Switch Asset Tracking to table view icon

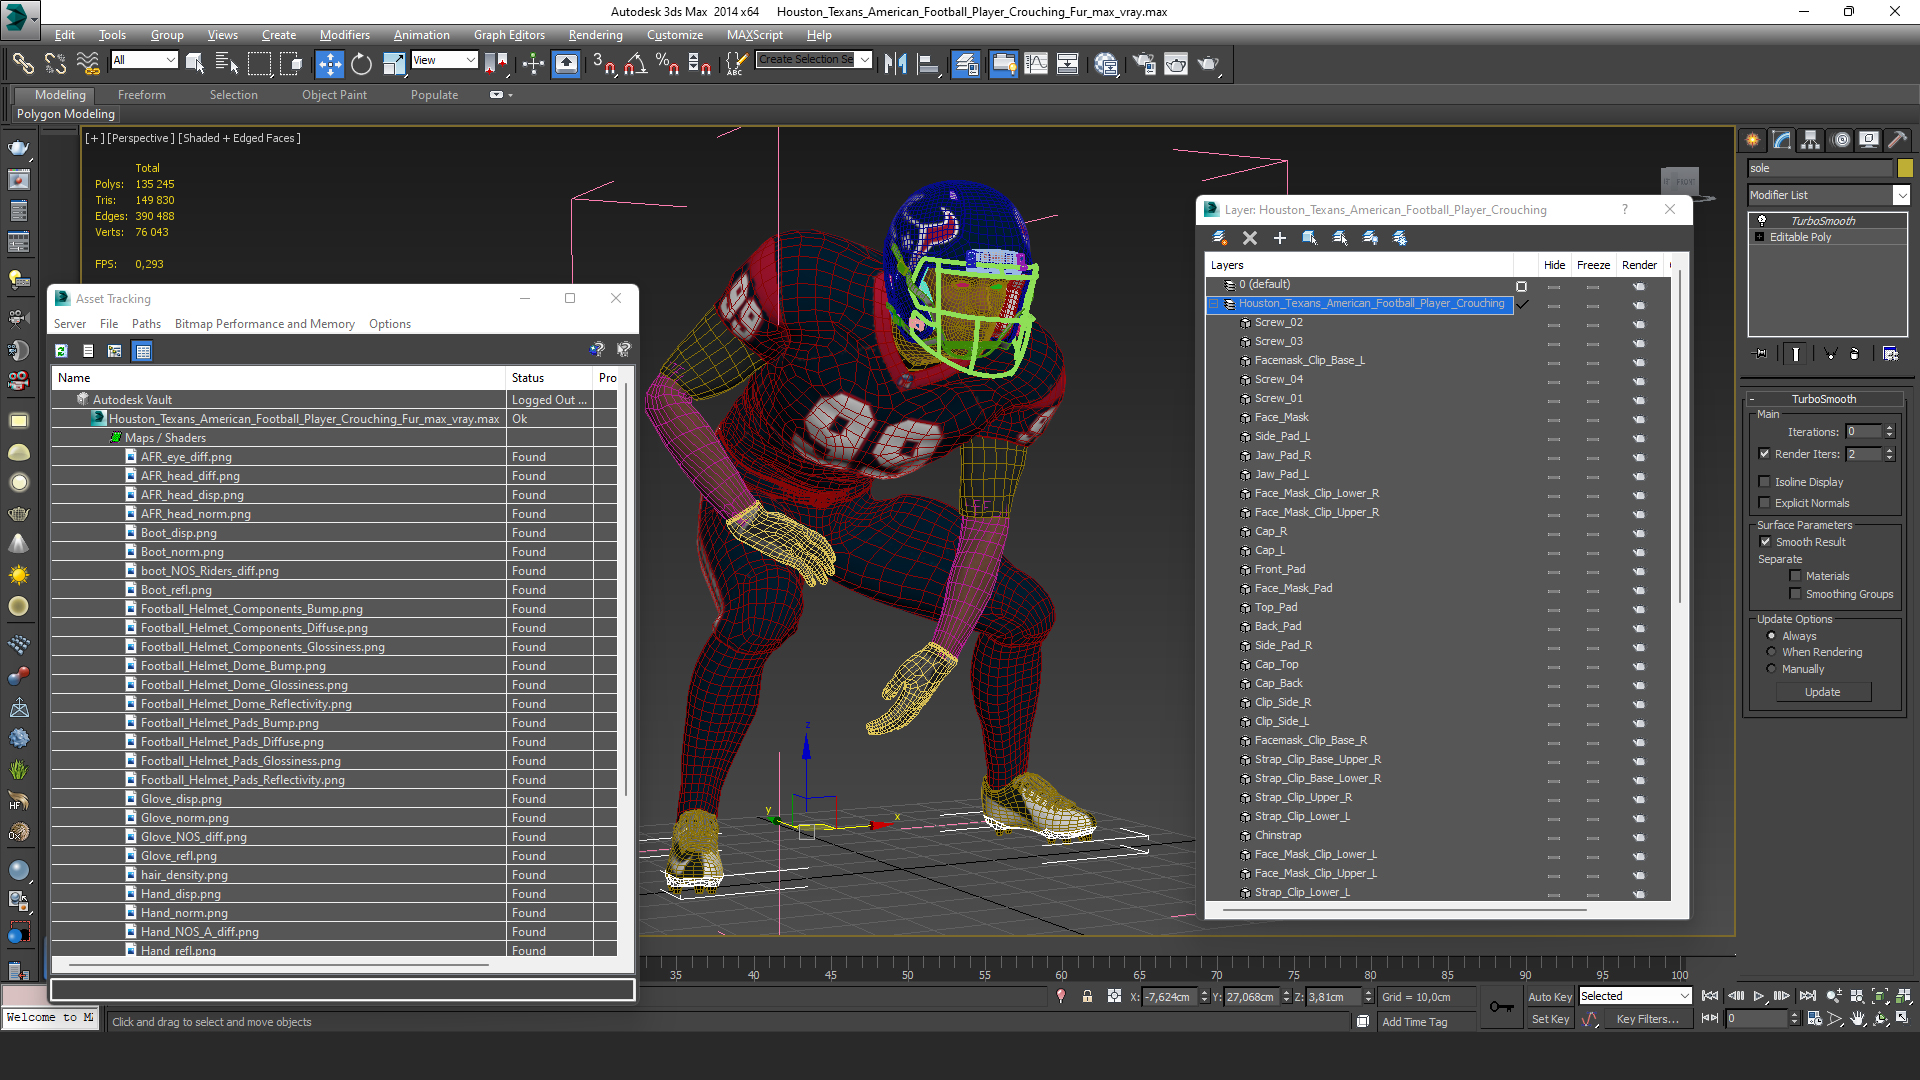143,351
